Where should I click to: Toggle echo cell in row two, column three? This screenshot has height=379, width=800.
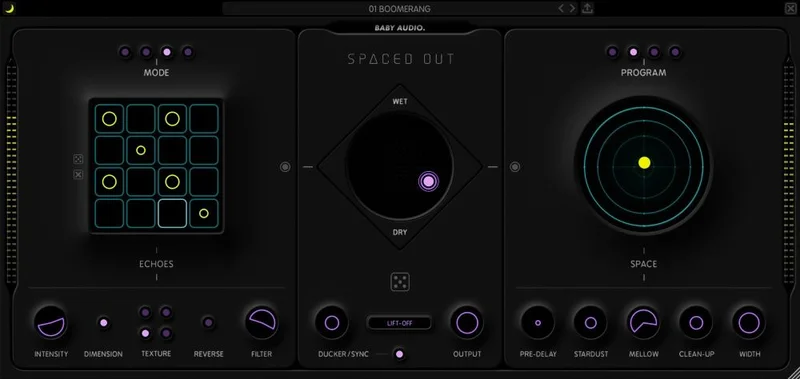(x=172, y=150)
